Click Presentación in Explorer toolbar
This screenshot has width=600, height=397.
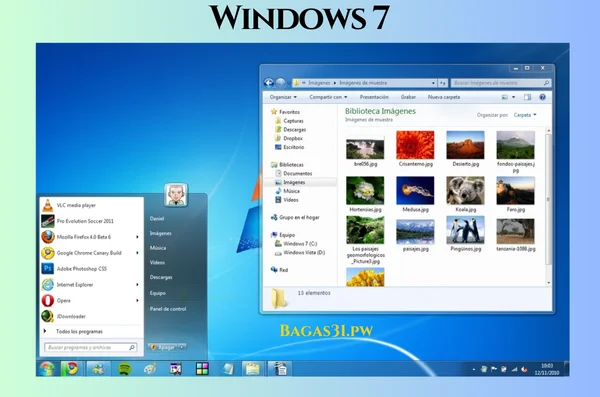coord(374,97)
